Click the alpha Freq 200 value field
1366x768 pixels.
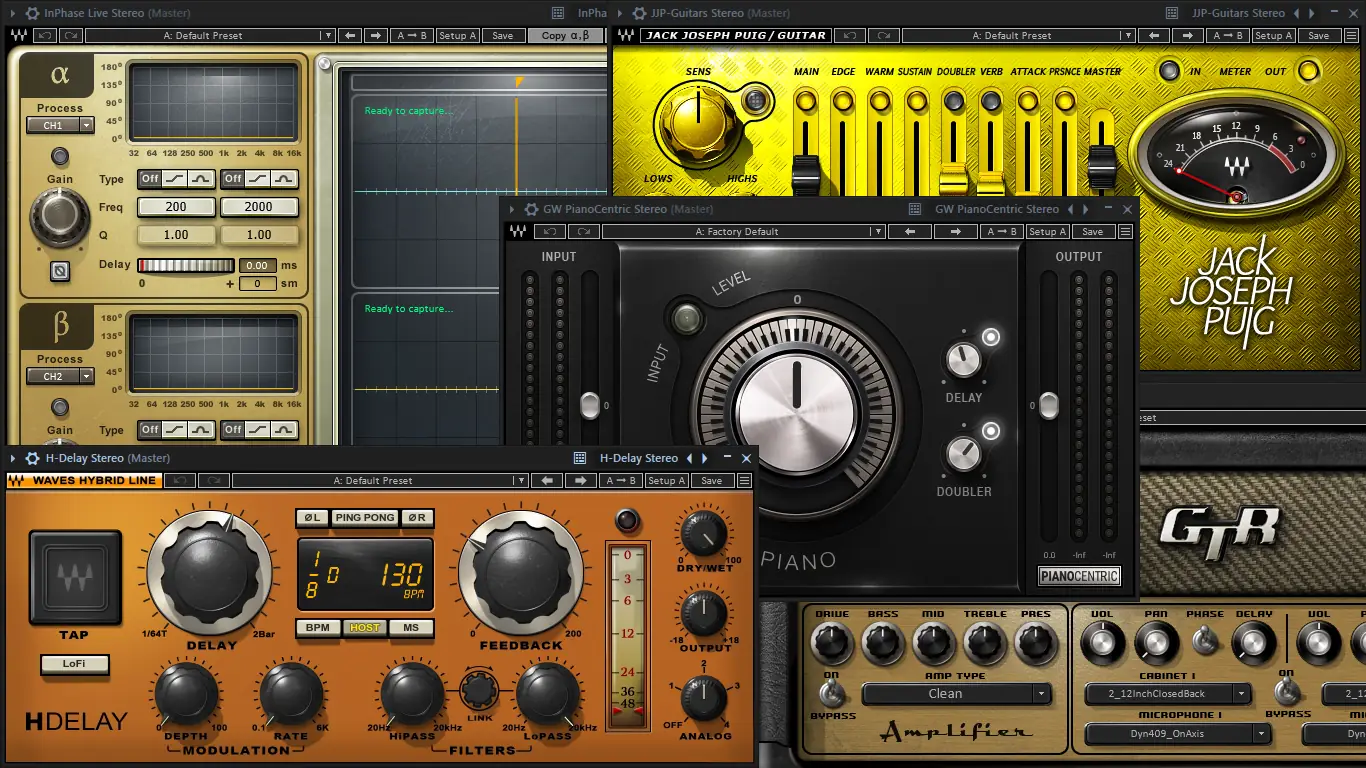[x=176, y=207]
